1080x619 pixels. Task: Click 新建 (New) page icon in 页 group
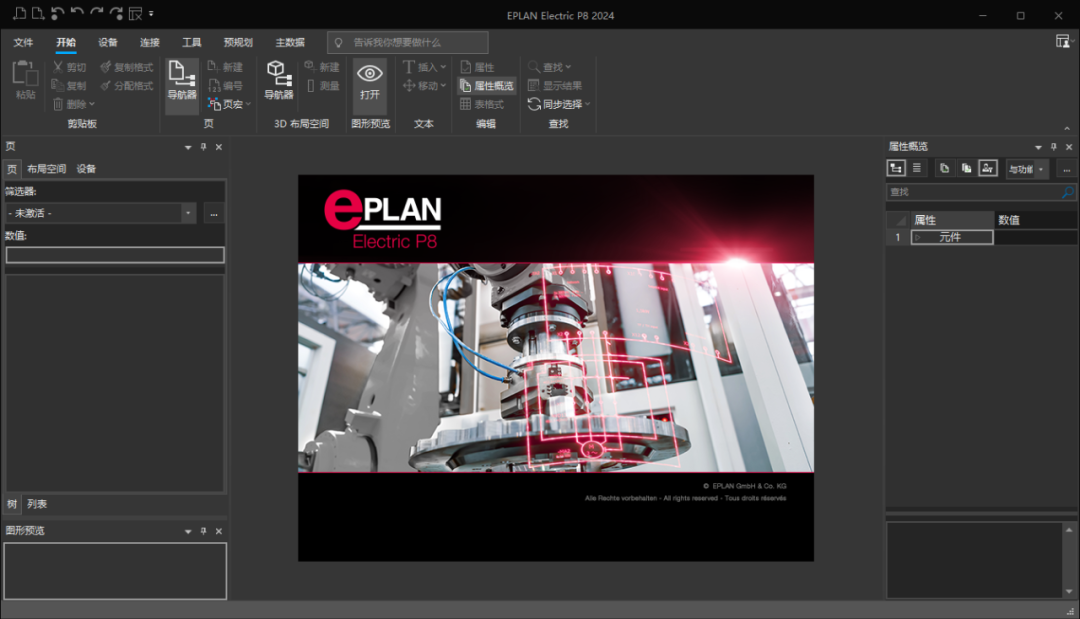pos(214,67)
